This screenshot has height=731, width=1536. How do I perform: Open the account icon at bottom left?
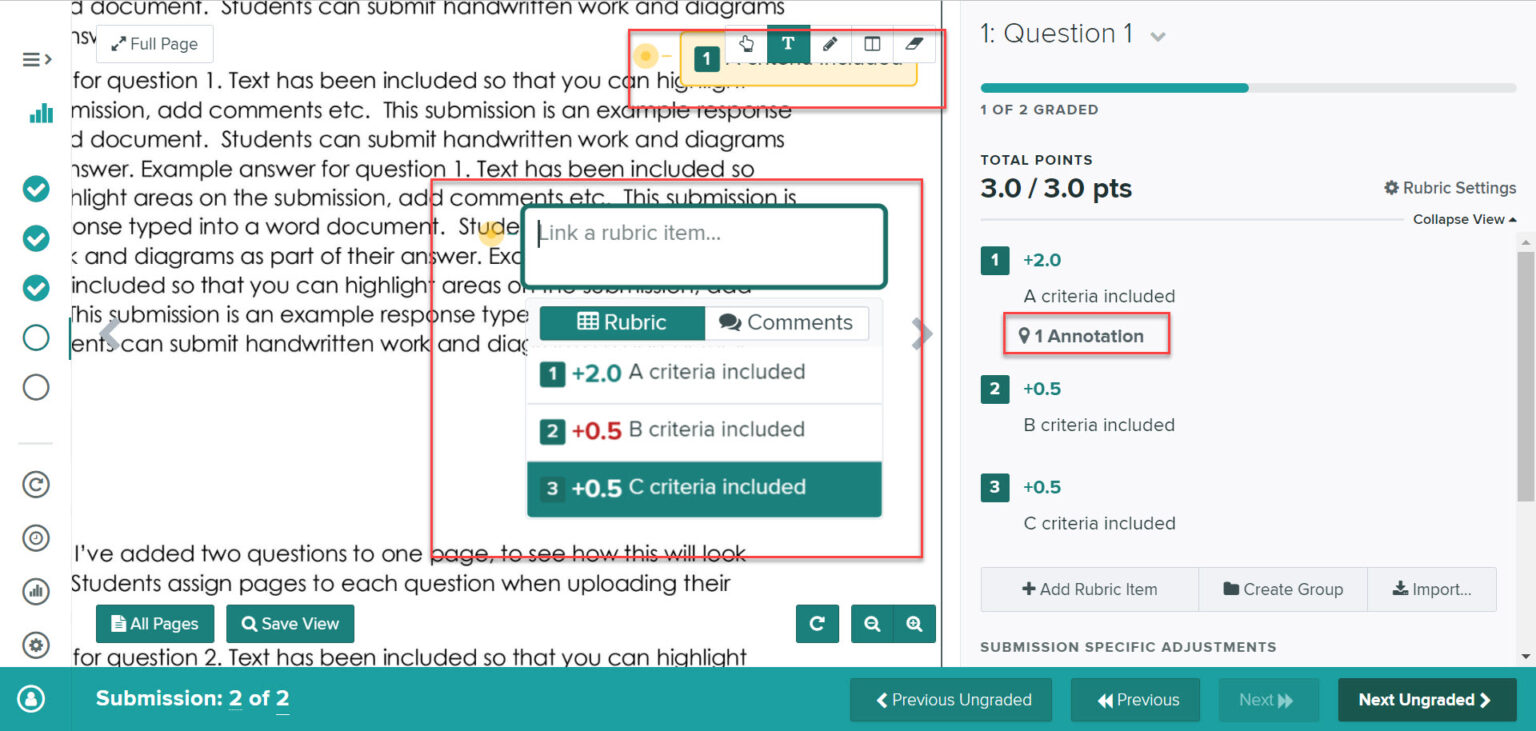pyautogui.click(x=30, y=698)
